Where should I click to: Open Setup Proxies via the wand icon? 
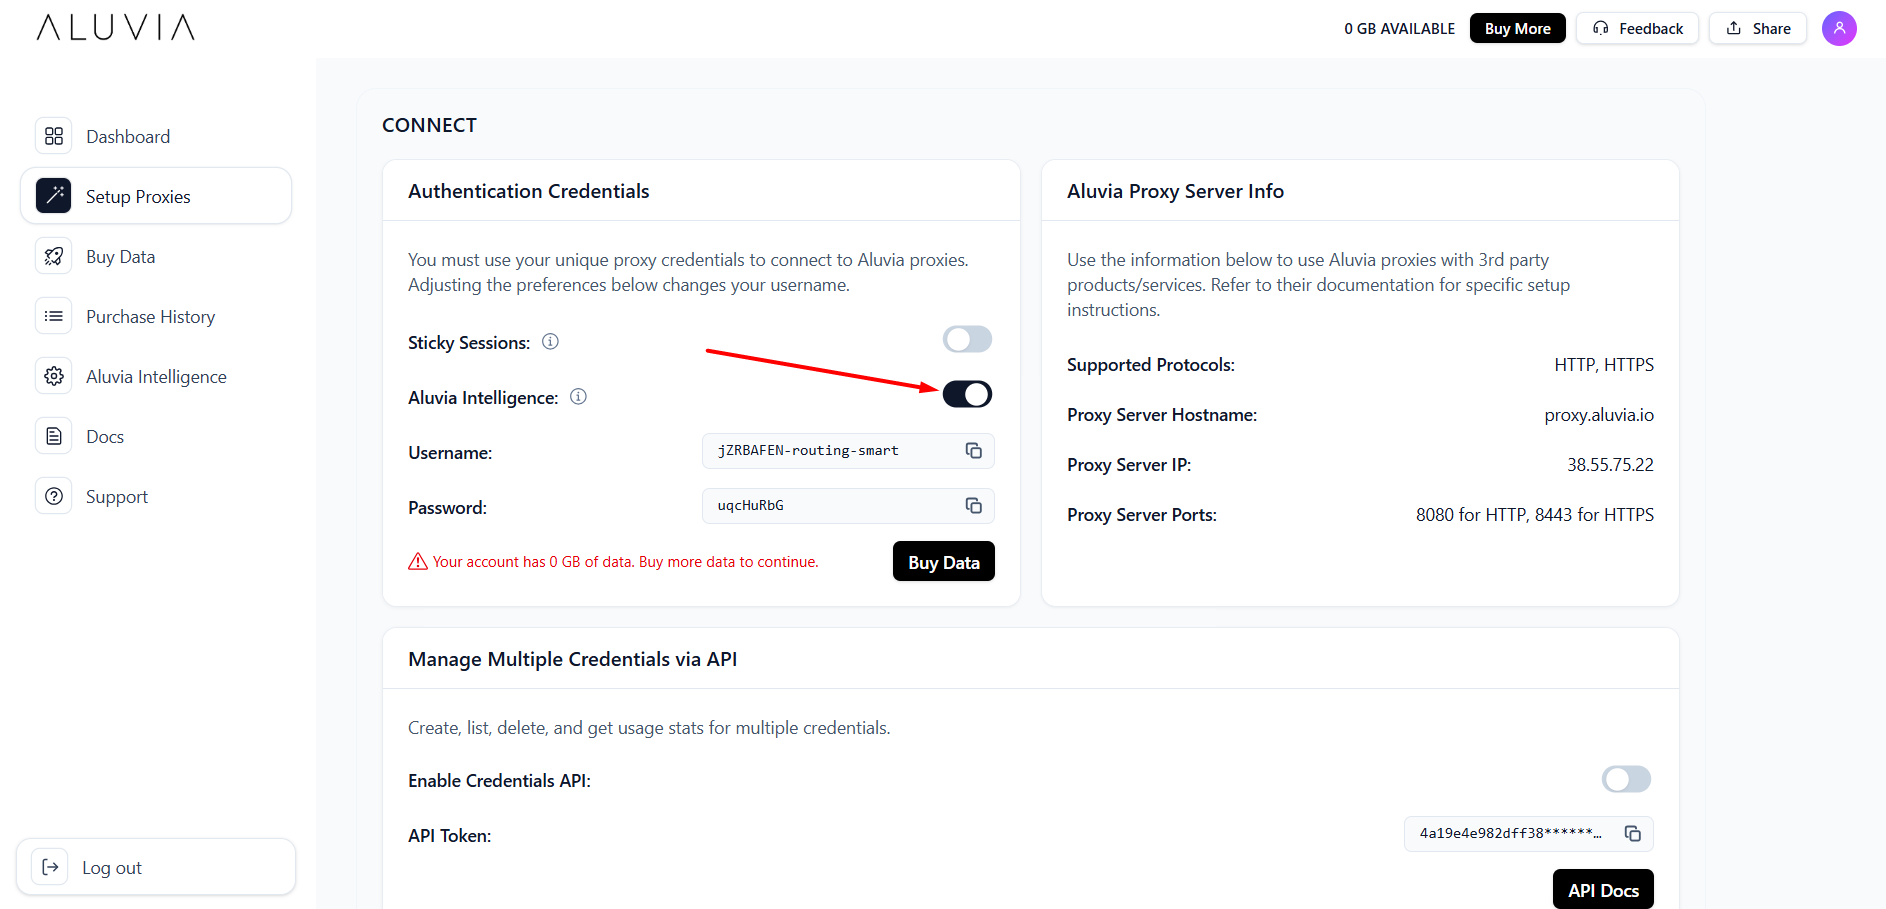54,196
